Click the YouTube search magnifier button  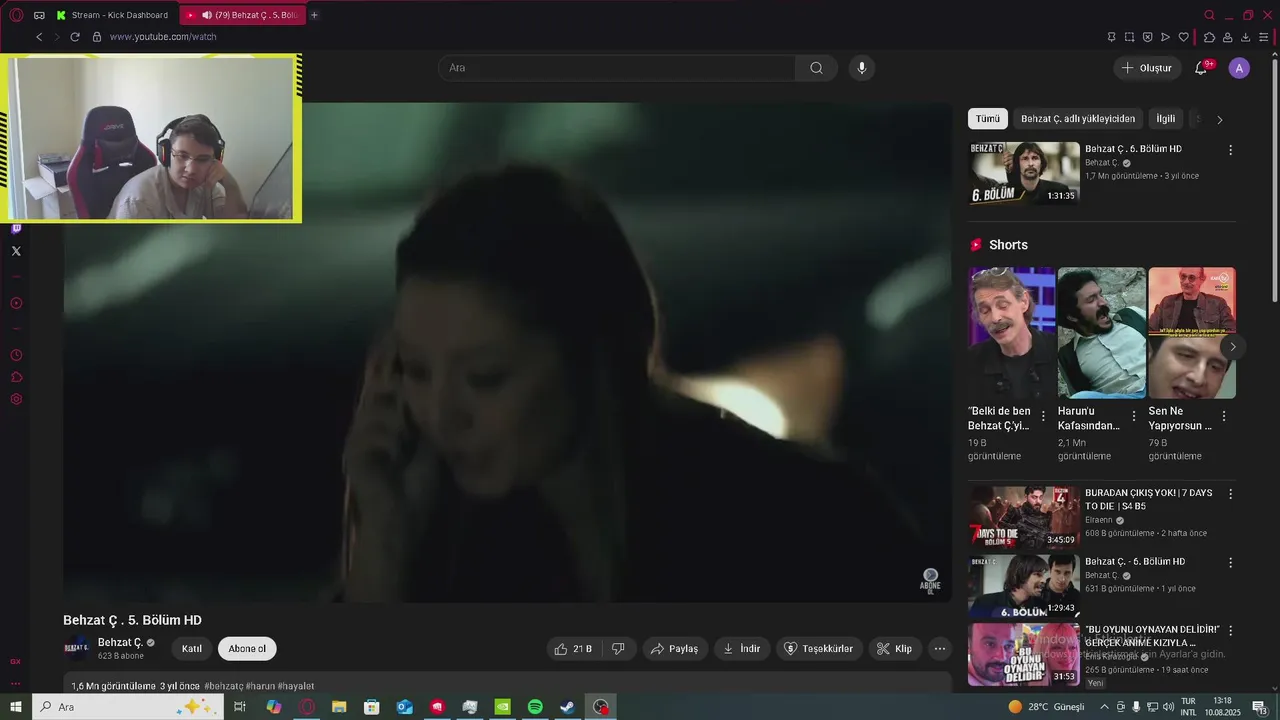816,68
